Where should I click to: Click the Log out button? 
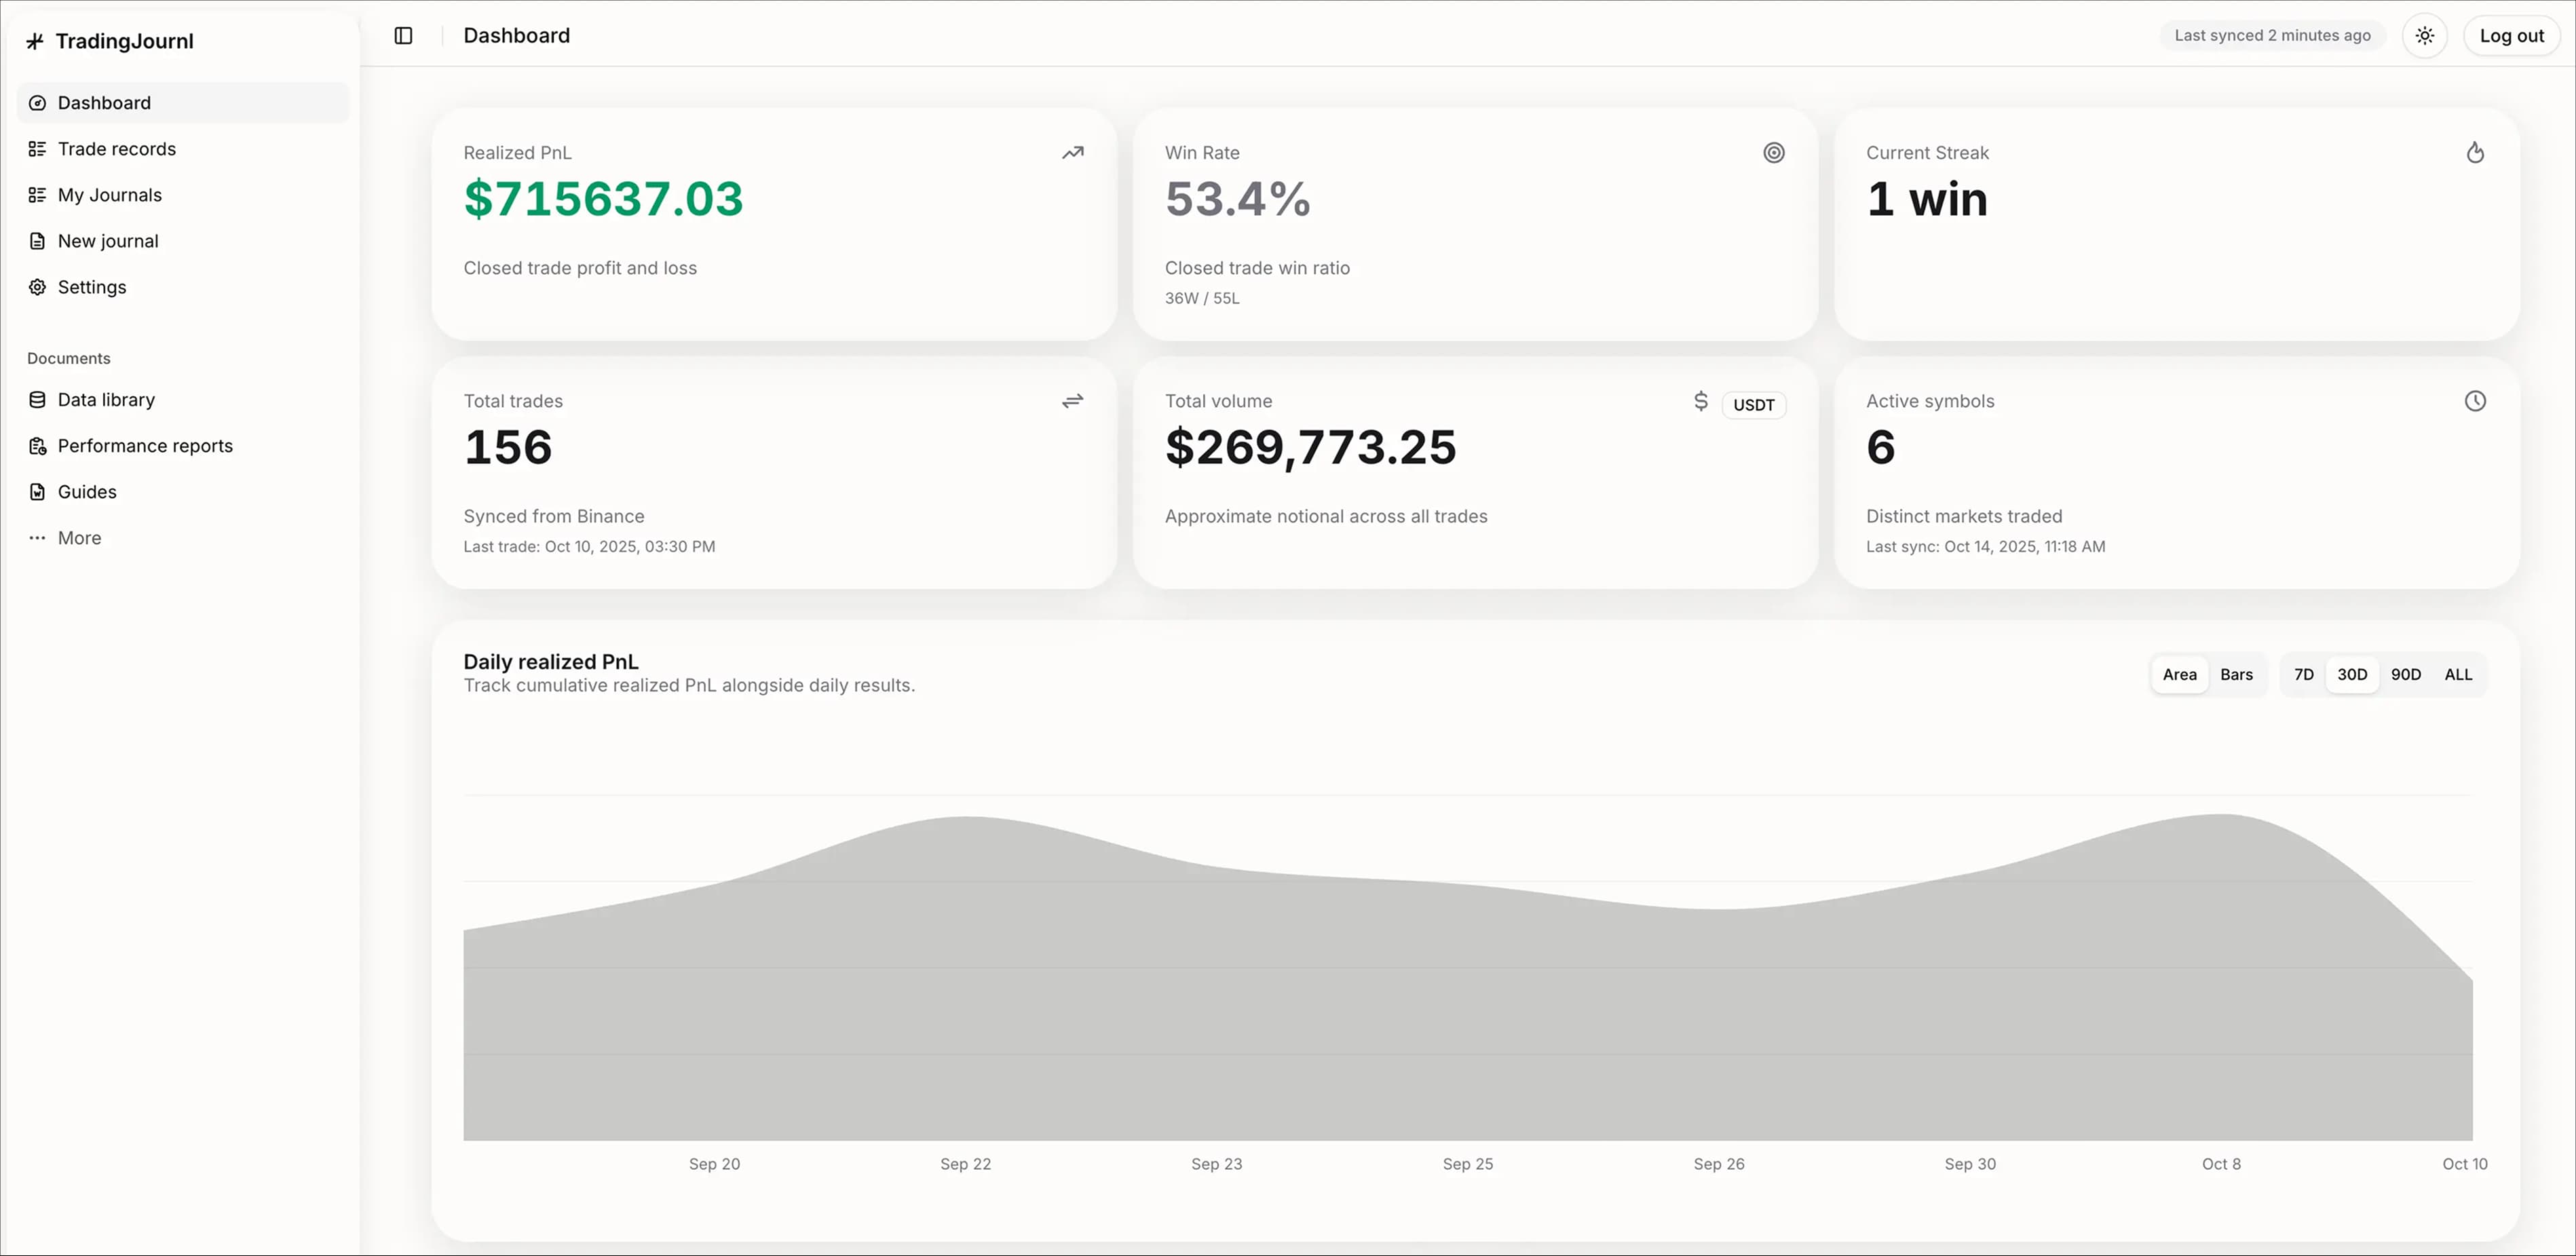pyautogui.click(x=2511, y=36)
